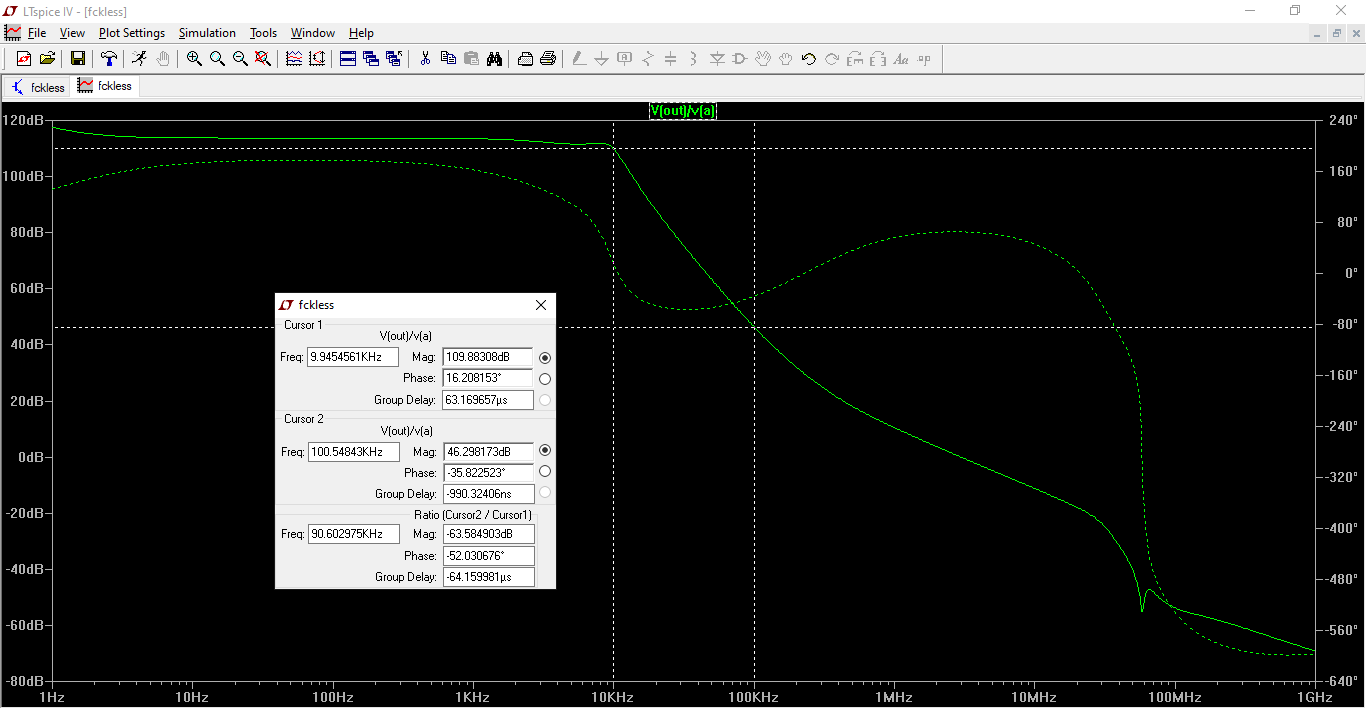Click the Place Component gate icon

pyautogui.click(x=740, y=59)
